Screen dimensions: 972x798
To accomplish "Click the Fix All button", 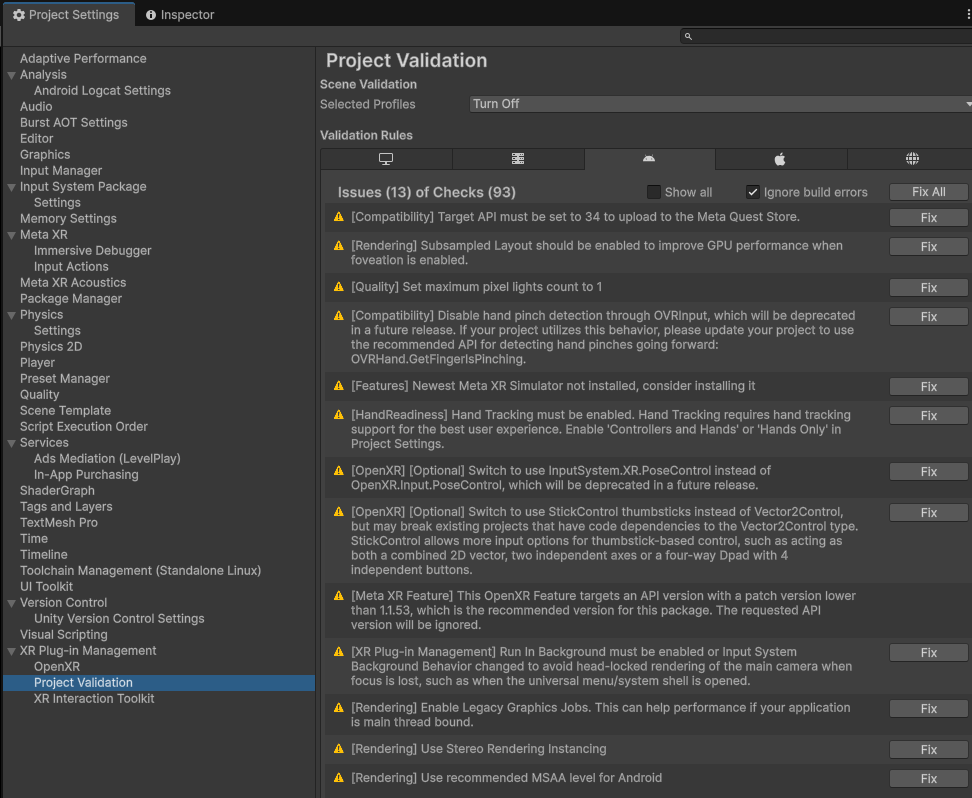I will point(928,192).
